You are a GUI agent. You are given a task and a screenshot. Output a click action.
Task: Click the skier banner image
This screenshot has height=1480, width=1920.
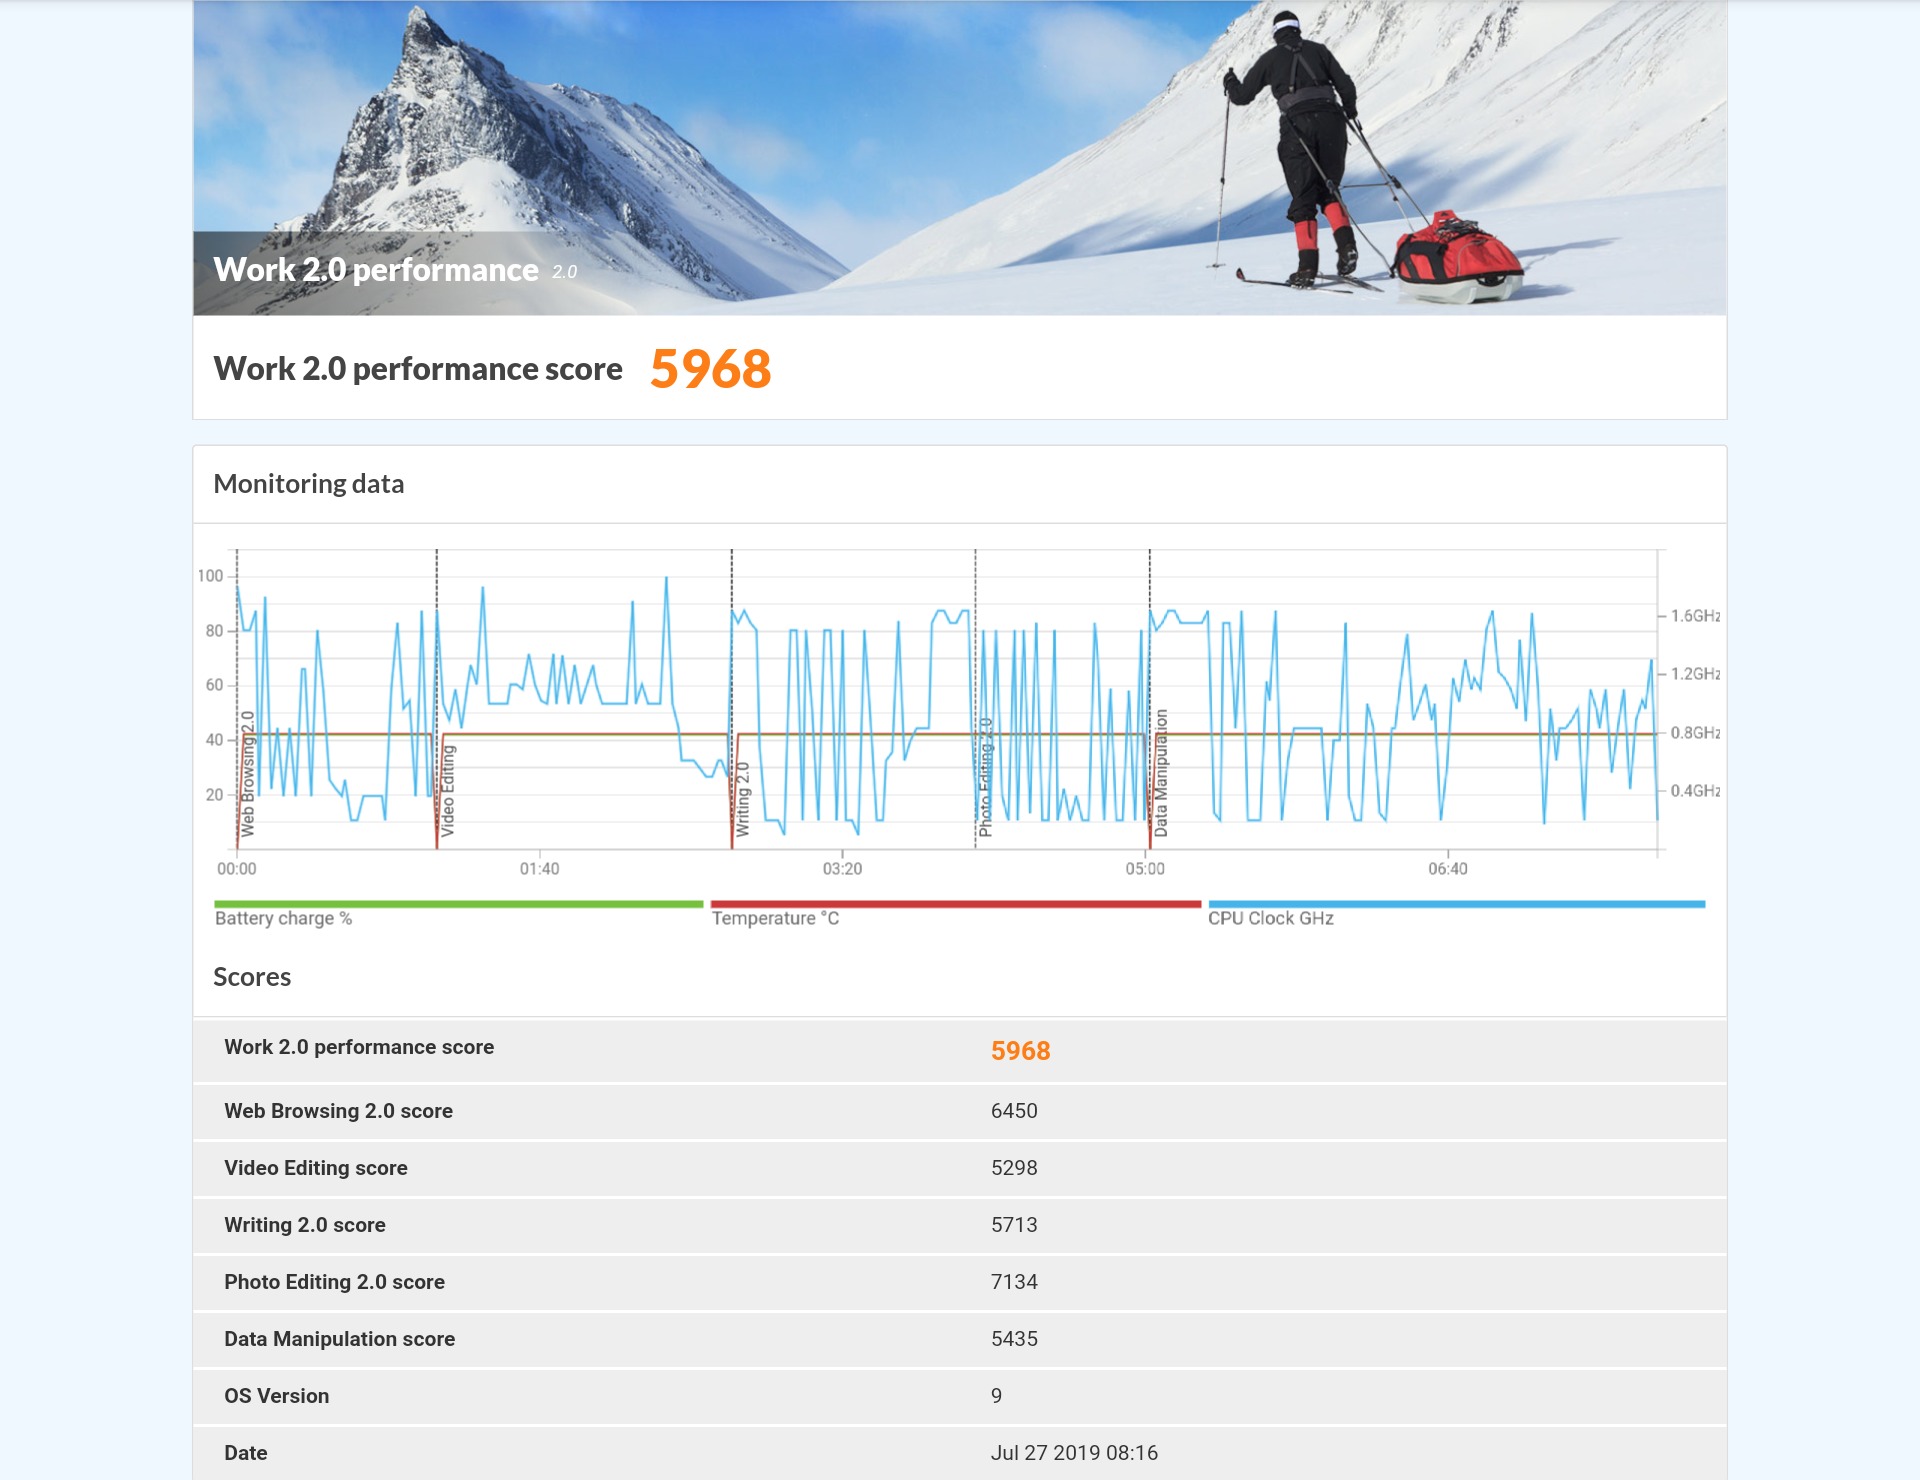(960, 158)
